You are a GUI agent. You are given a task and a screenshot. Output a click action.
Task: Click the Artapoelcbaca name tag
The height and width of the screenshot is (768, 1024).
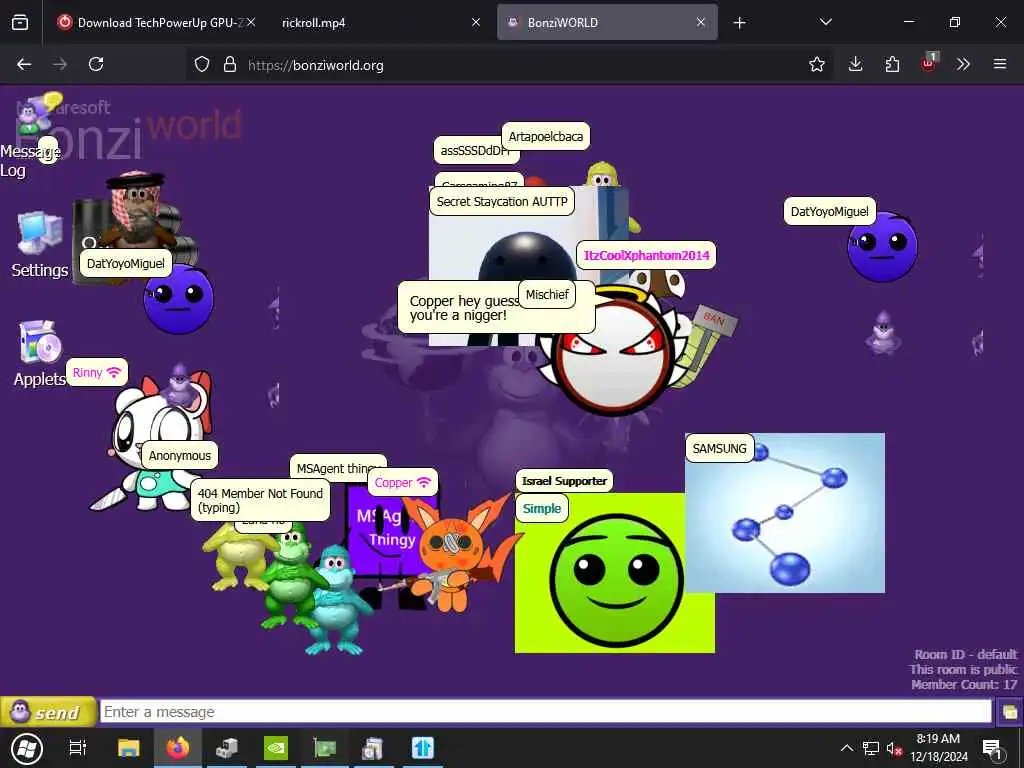(x=545, y=136)
